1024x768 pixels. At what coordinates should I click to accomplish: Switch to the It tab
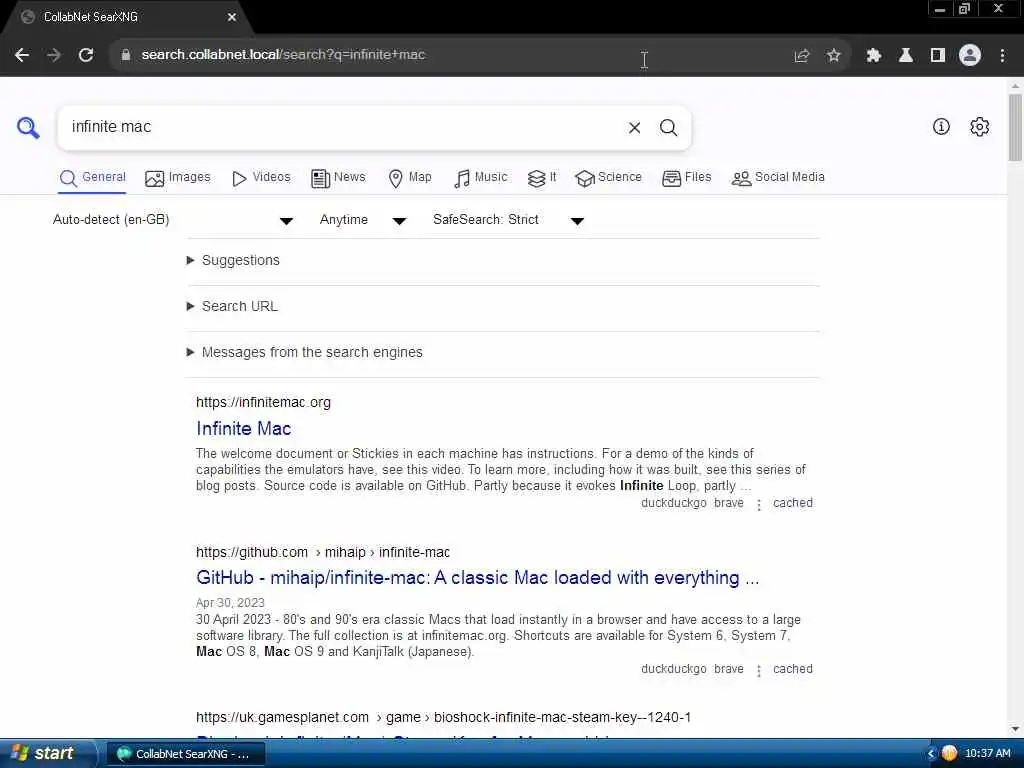(x=542, y=178)
